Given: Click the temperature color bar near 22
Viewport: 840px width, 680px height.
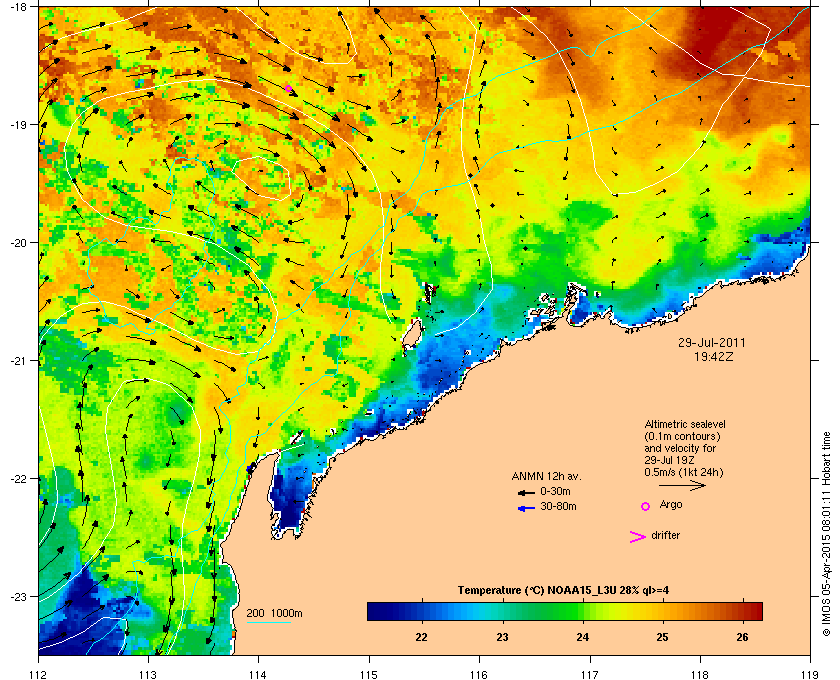Looking at the screenshot, I should (422, 611).
